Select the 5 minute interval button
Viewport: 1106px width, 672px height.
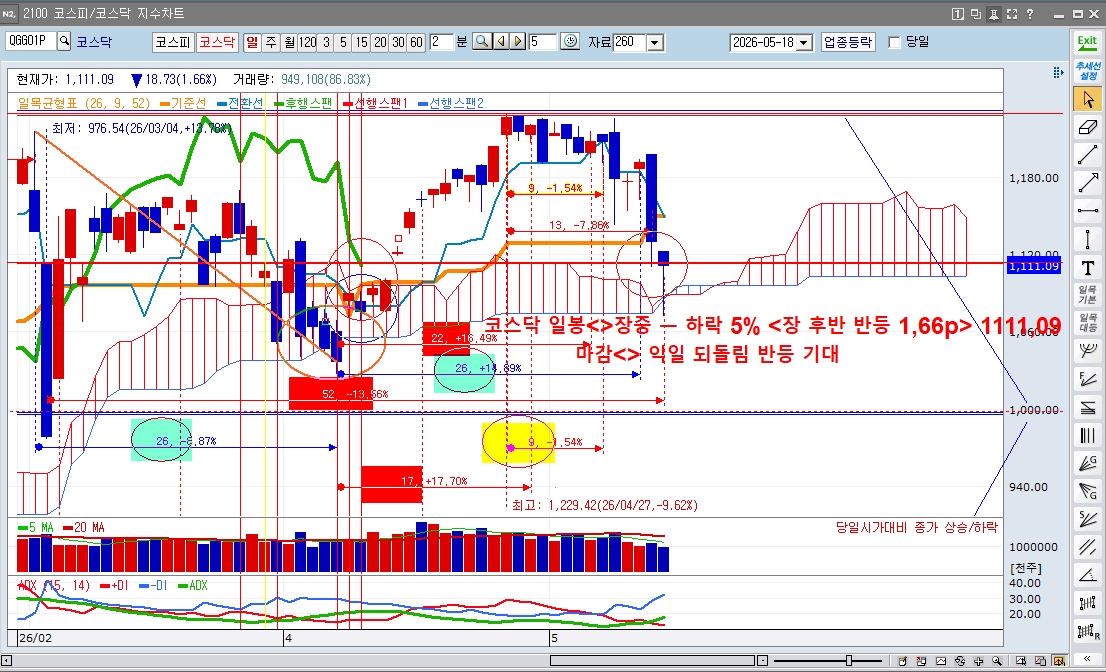(x=344, y=42)
